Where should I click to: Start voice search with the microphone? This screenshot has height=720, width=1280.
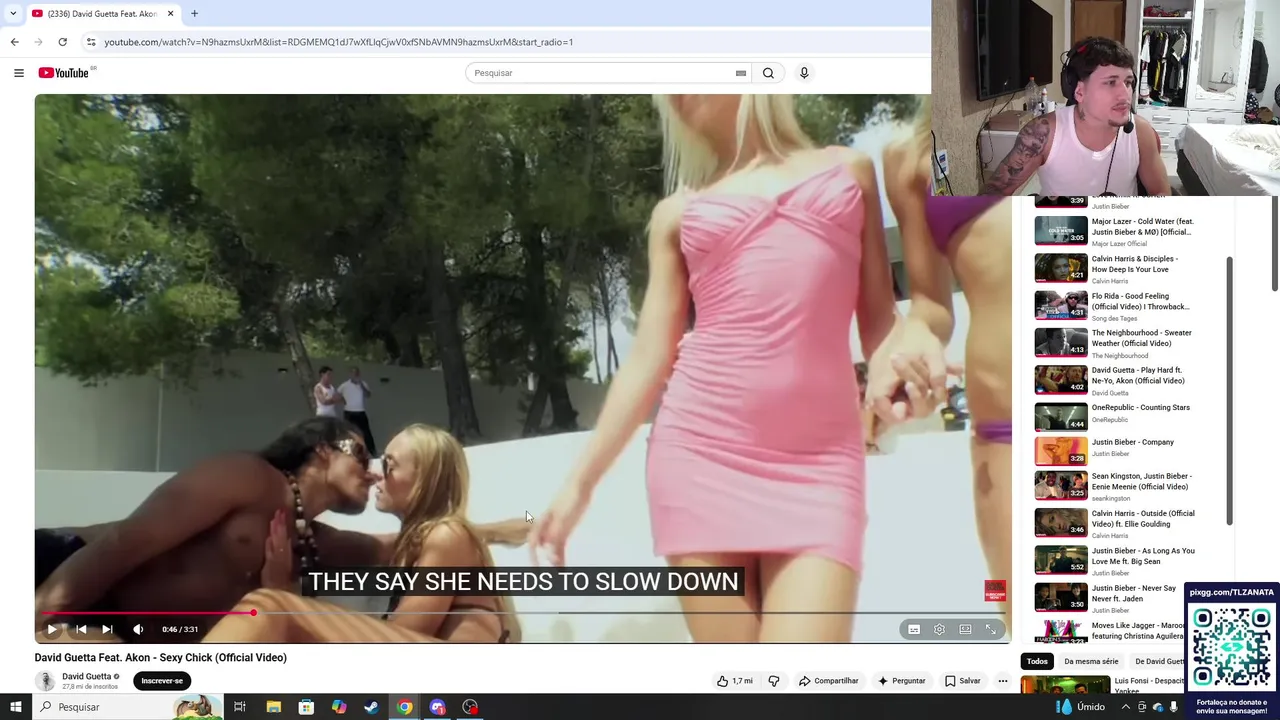[804, 73]
